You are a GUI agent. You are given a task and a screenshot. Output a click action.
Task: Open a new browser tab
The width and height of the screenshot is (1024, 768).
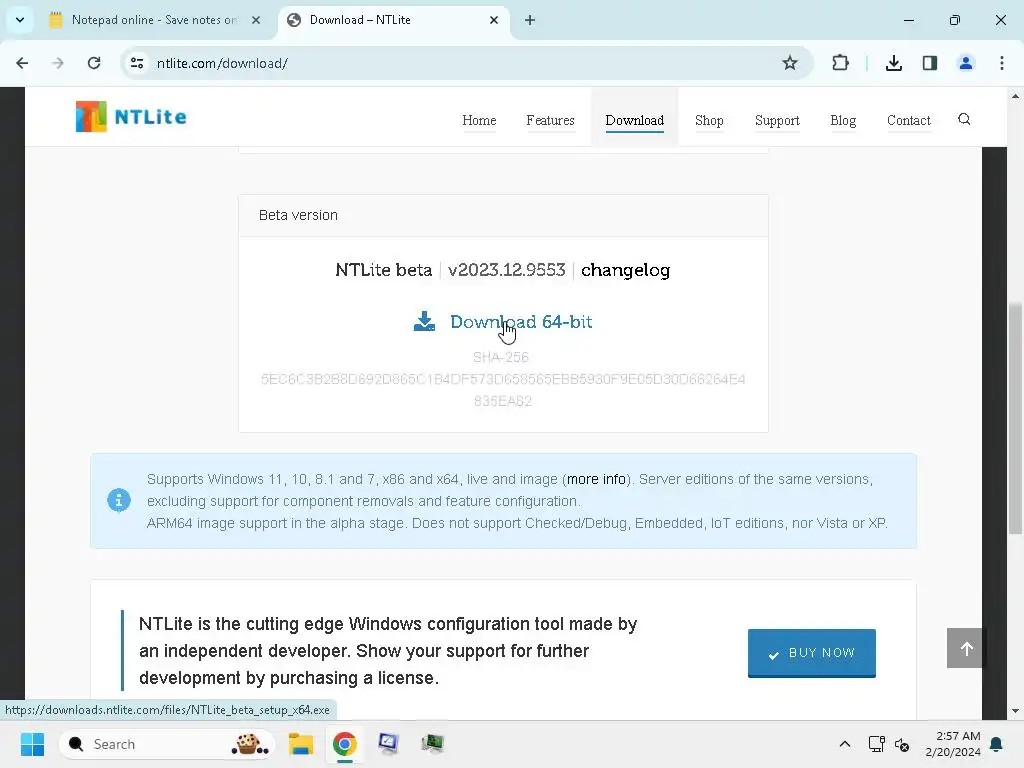(x=530, y=20)
